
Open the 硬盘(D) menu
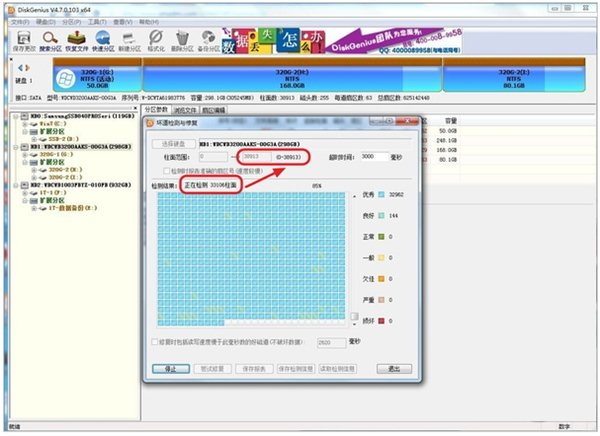(x=46, y=22)
